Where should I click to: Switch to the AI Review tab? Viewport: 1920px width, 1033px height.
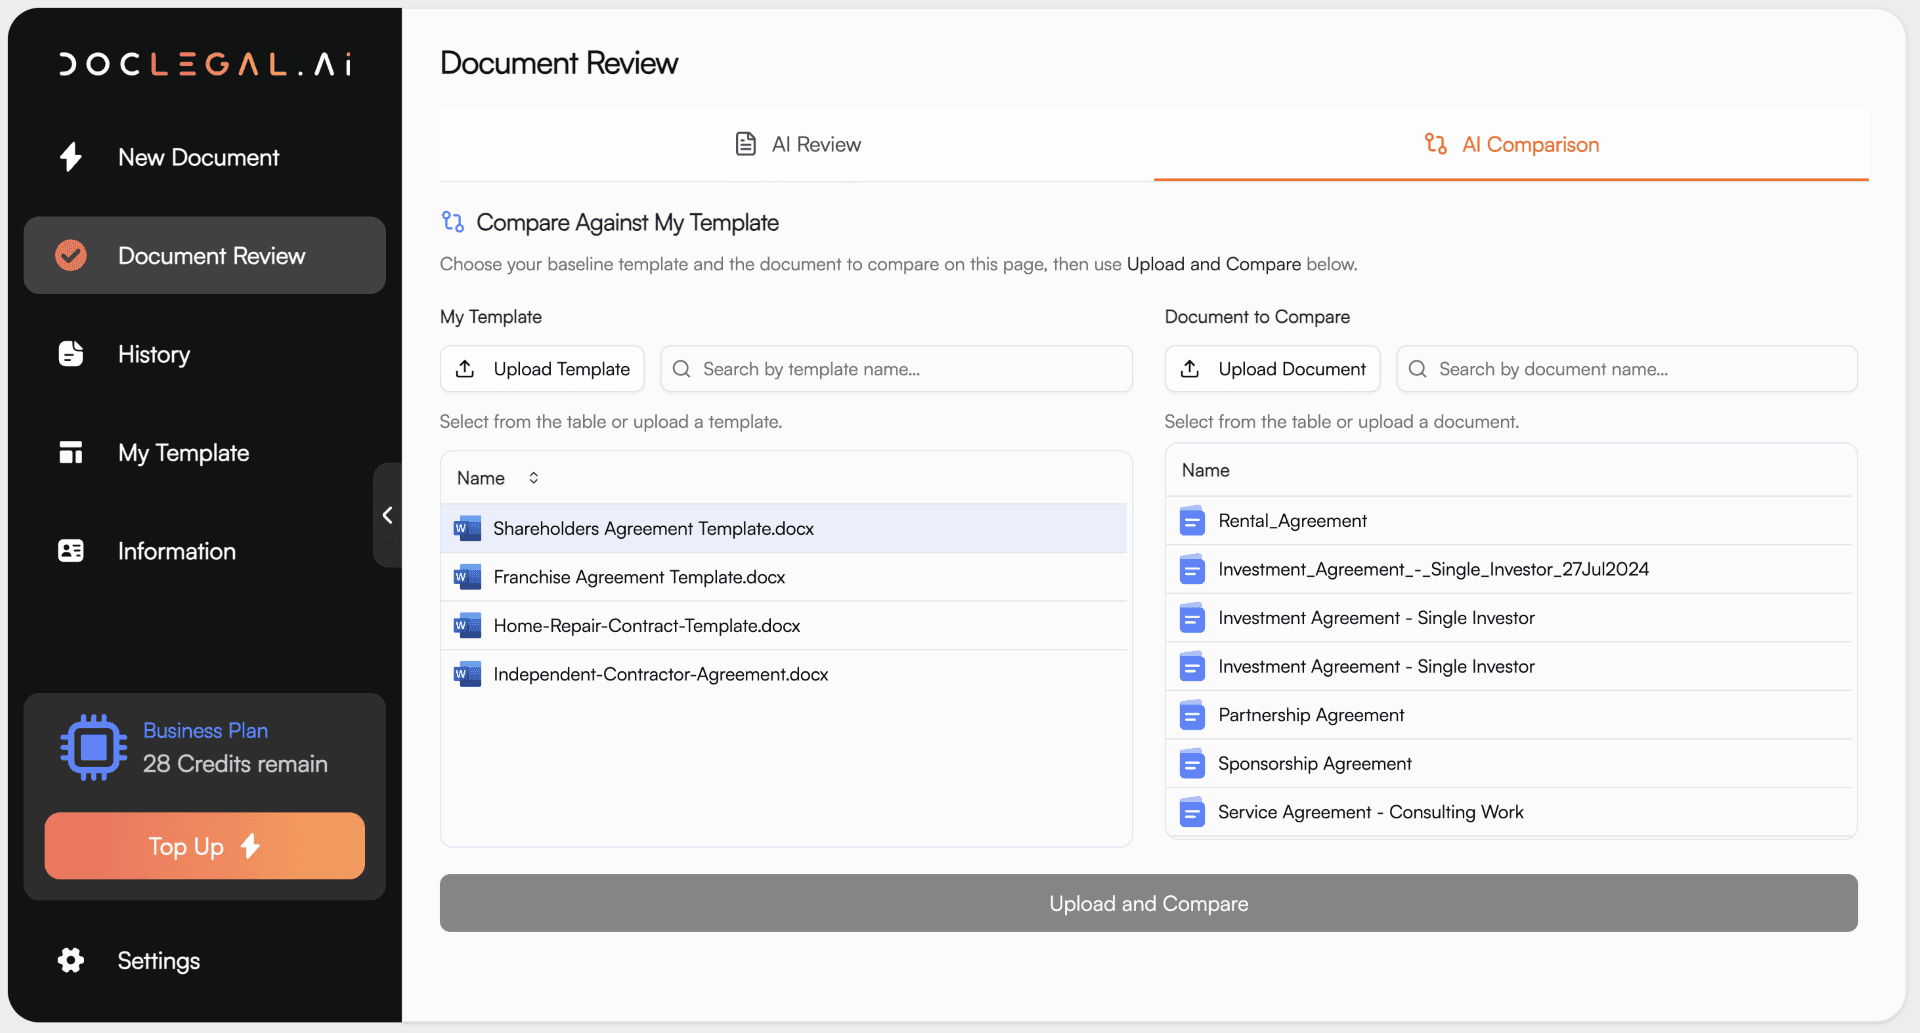797,144
